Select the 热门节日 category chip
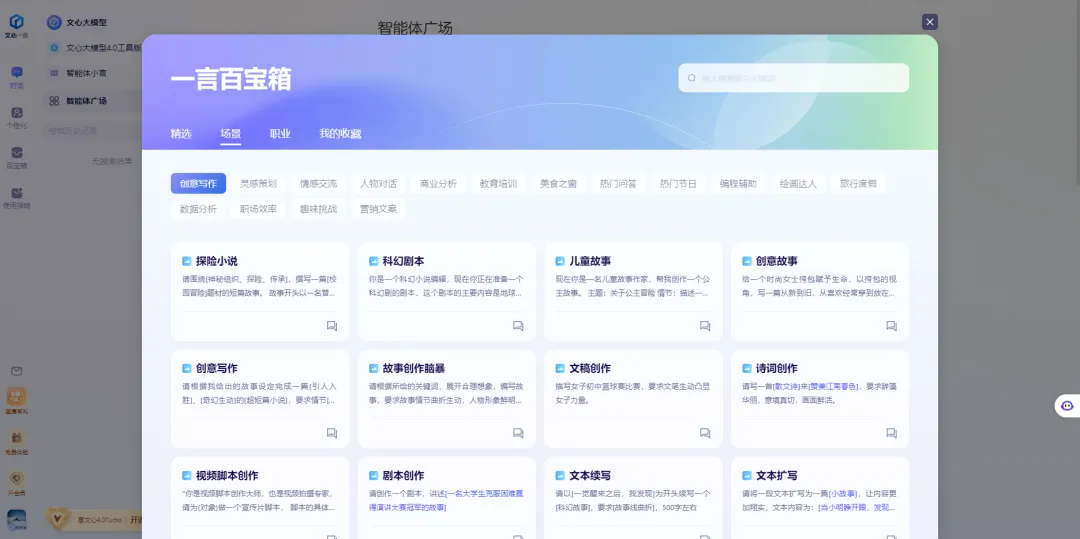Image resolution: width=1080 pixels, height=539 pixels. (x=678, y=184)
